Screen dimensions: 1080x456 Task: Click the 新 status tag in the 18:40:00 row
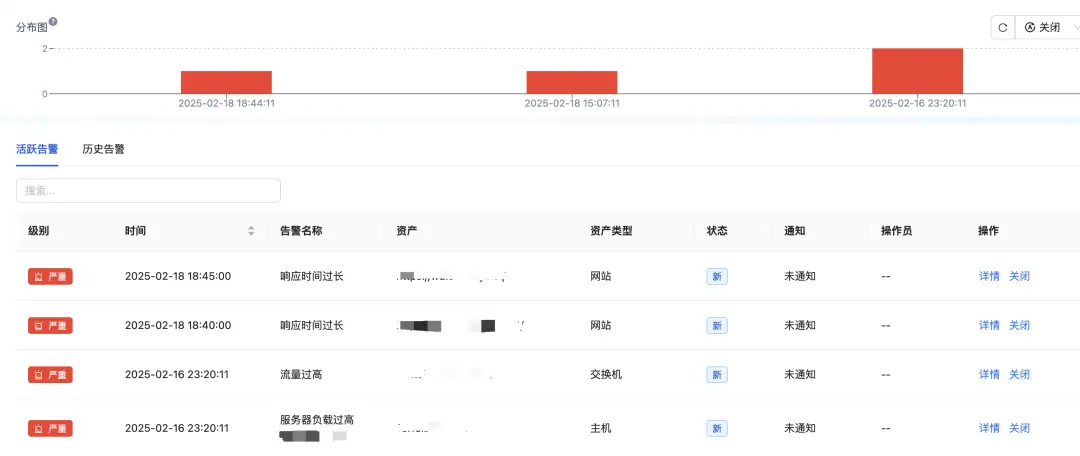click(x=717, y=325)
